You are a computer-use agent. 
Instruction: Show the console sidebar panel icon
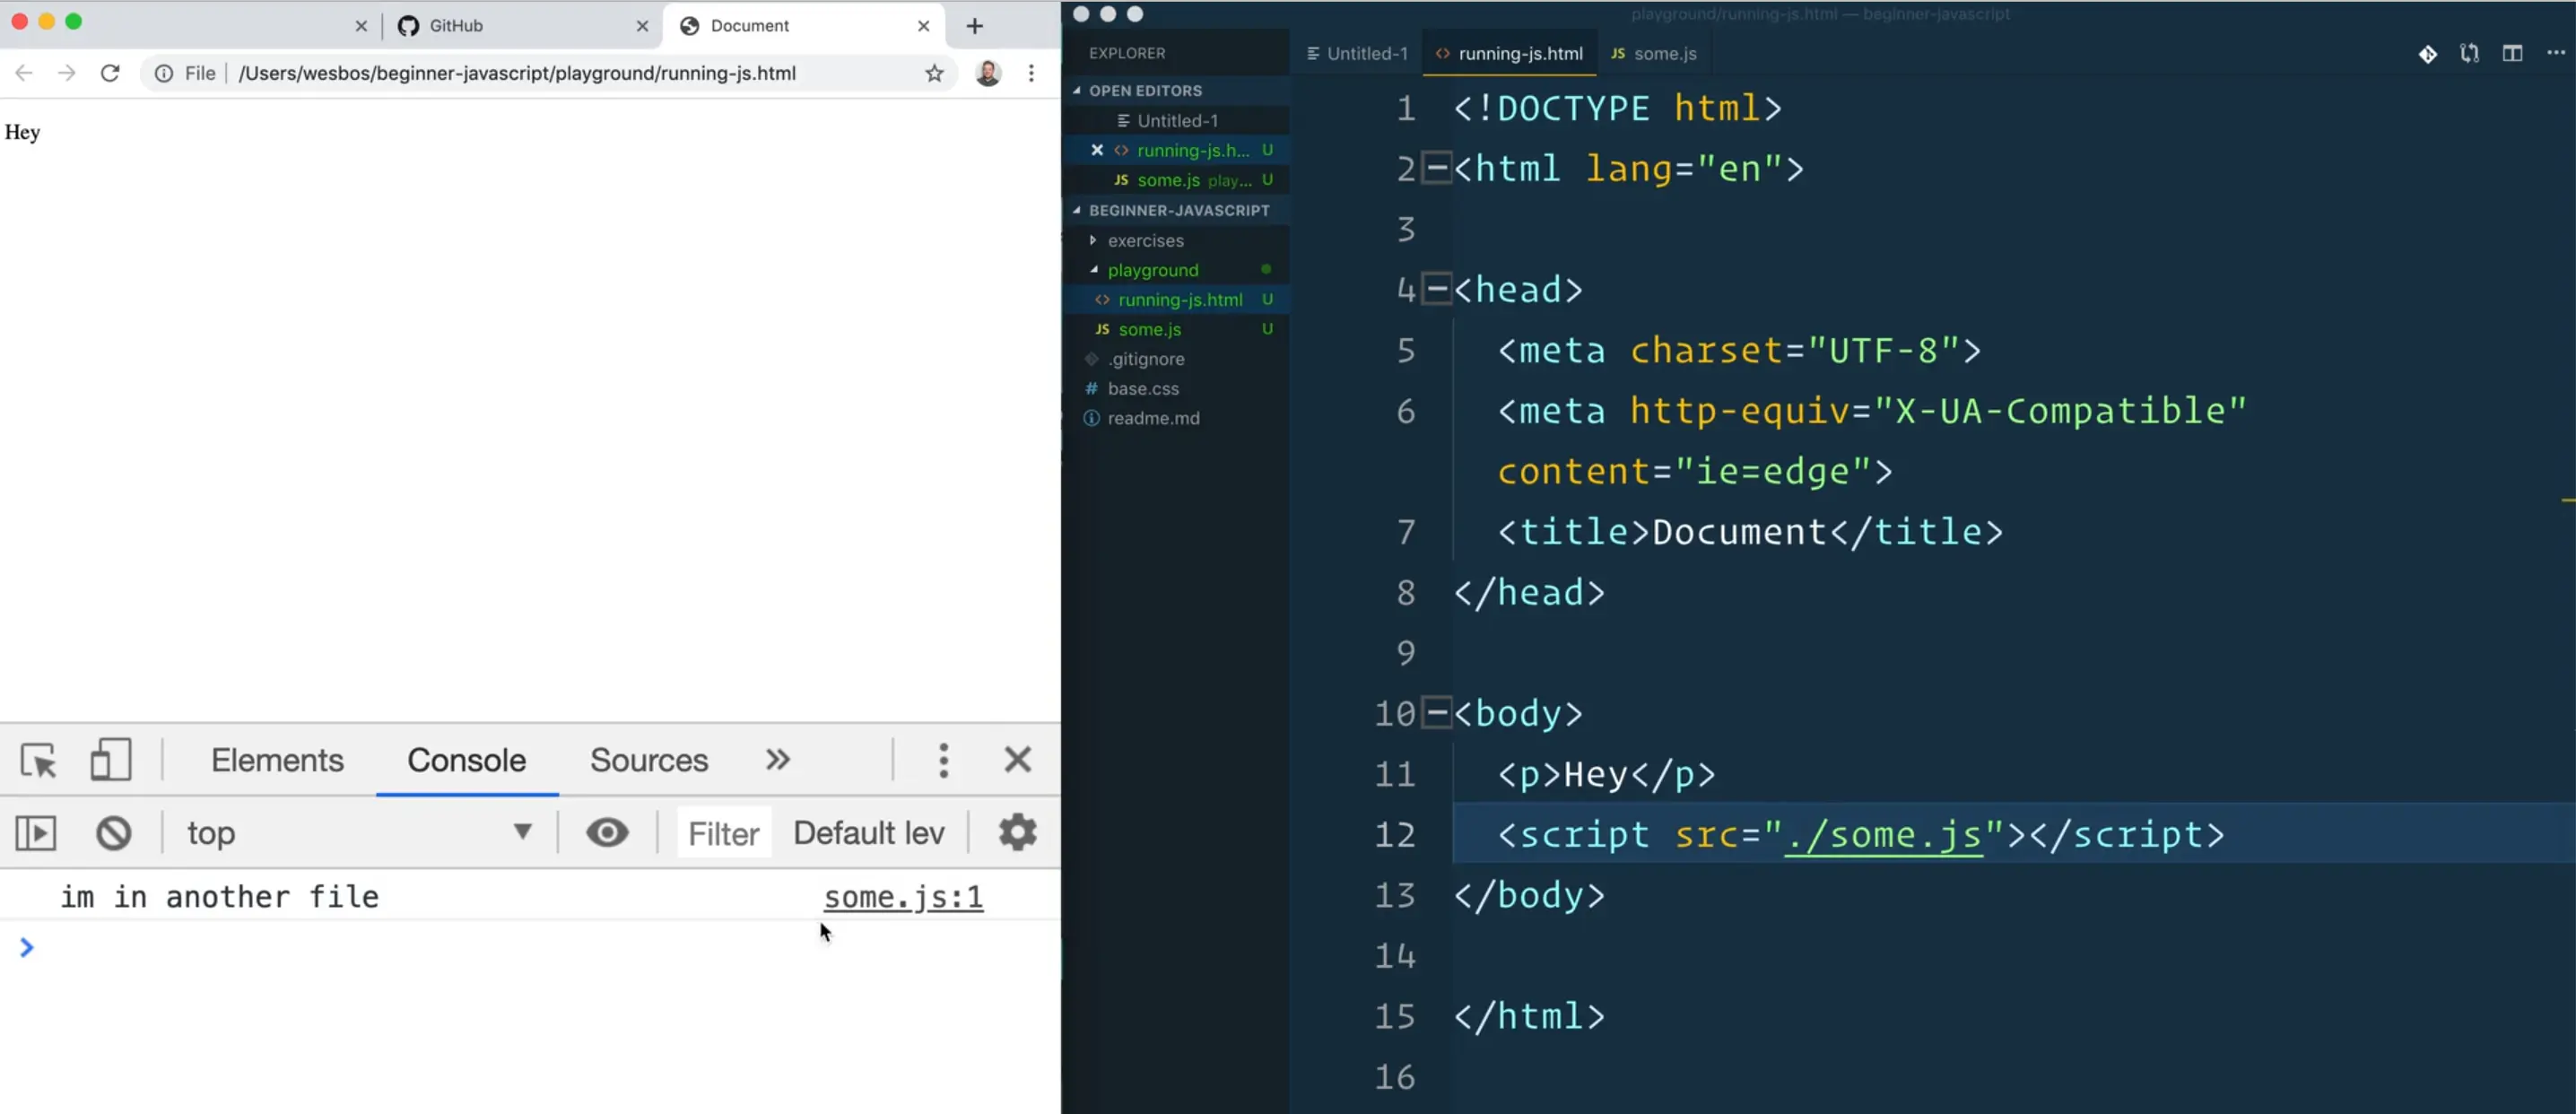36,833
